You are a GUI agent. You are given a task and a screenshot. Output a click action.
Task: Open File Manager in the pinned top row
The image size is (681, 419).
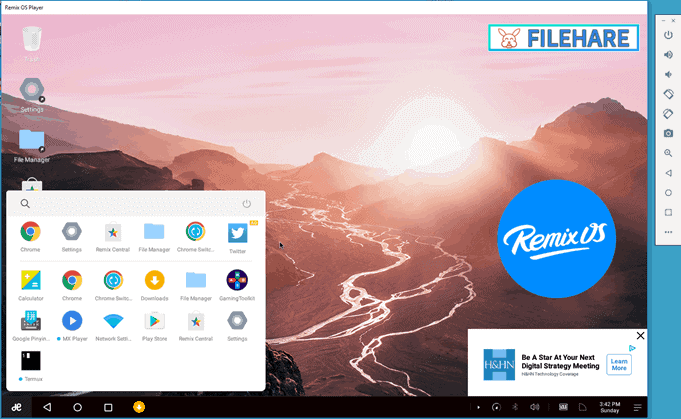coord(154,231)
